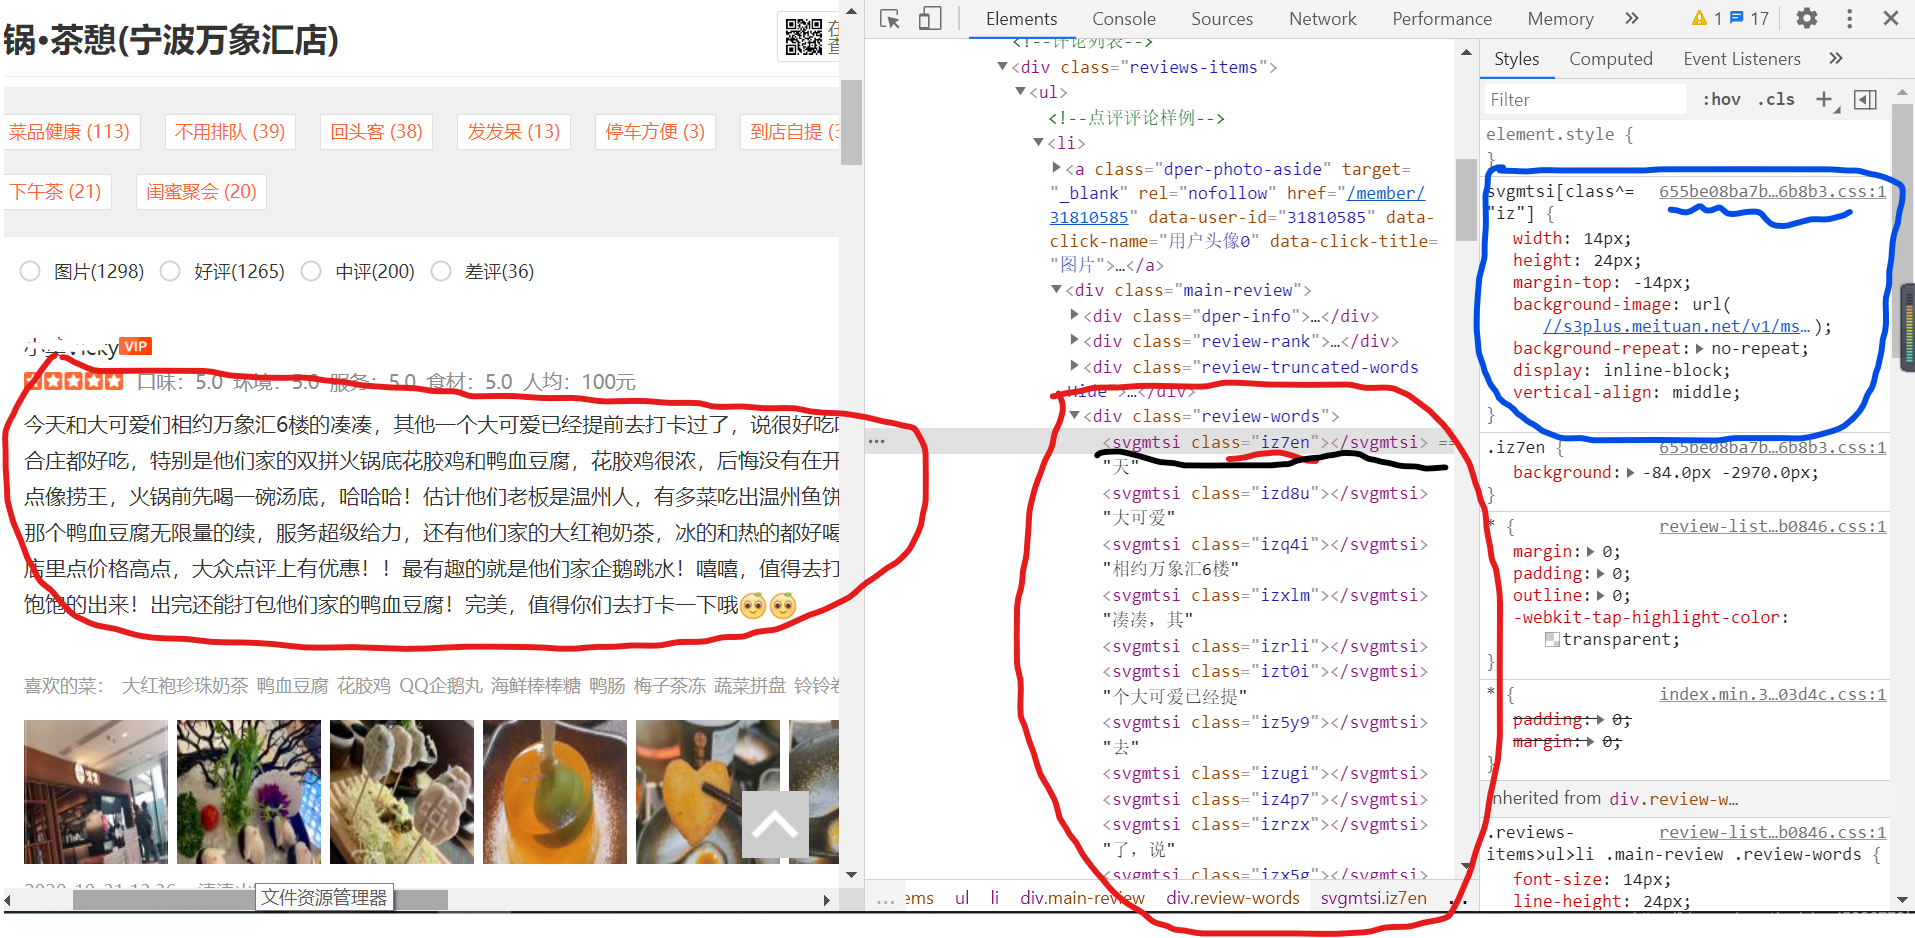
Task: Click the 菜品健康 (113) tag
Action: click(69, 131)
